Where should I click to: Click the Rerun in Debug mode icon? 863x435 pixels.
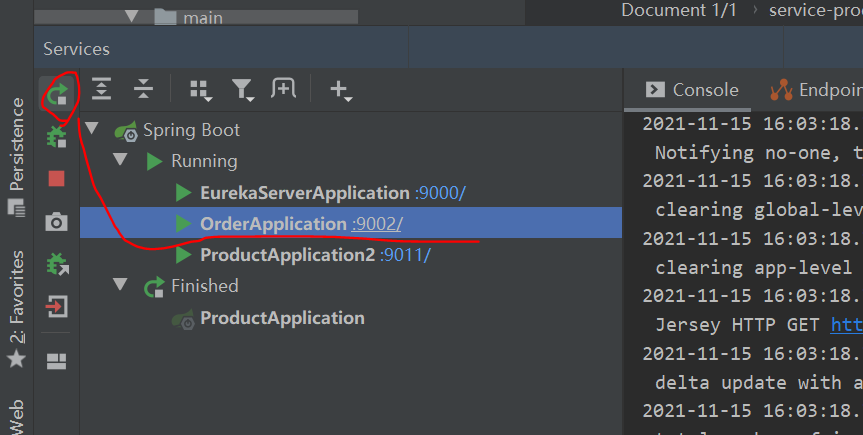coord(56,137)
